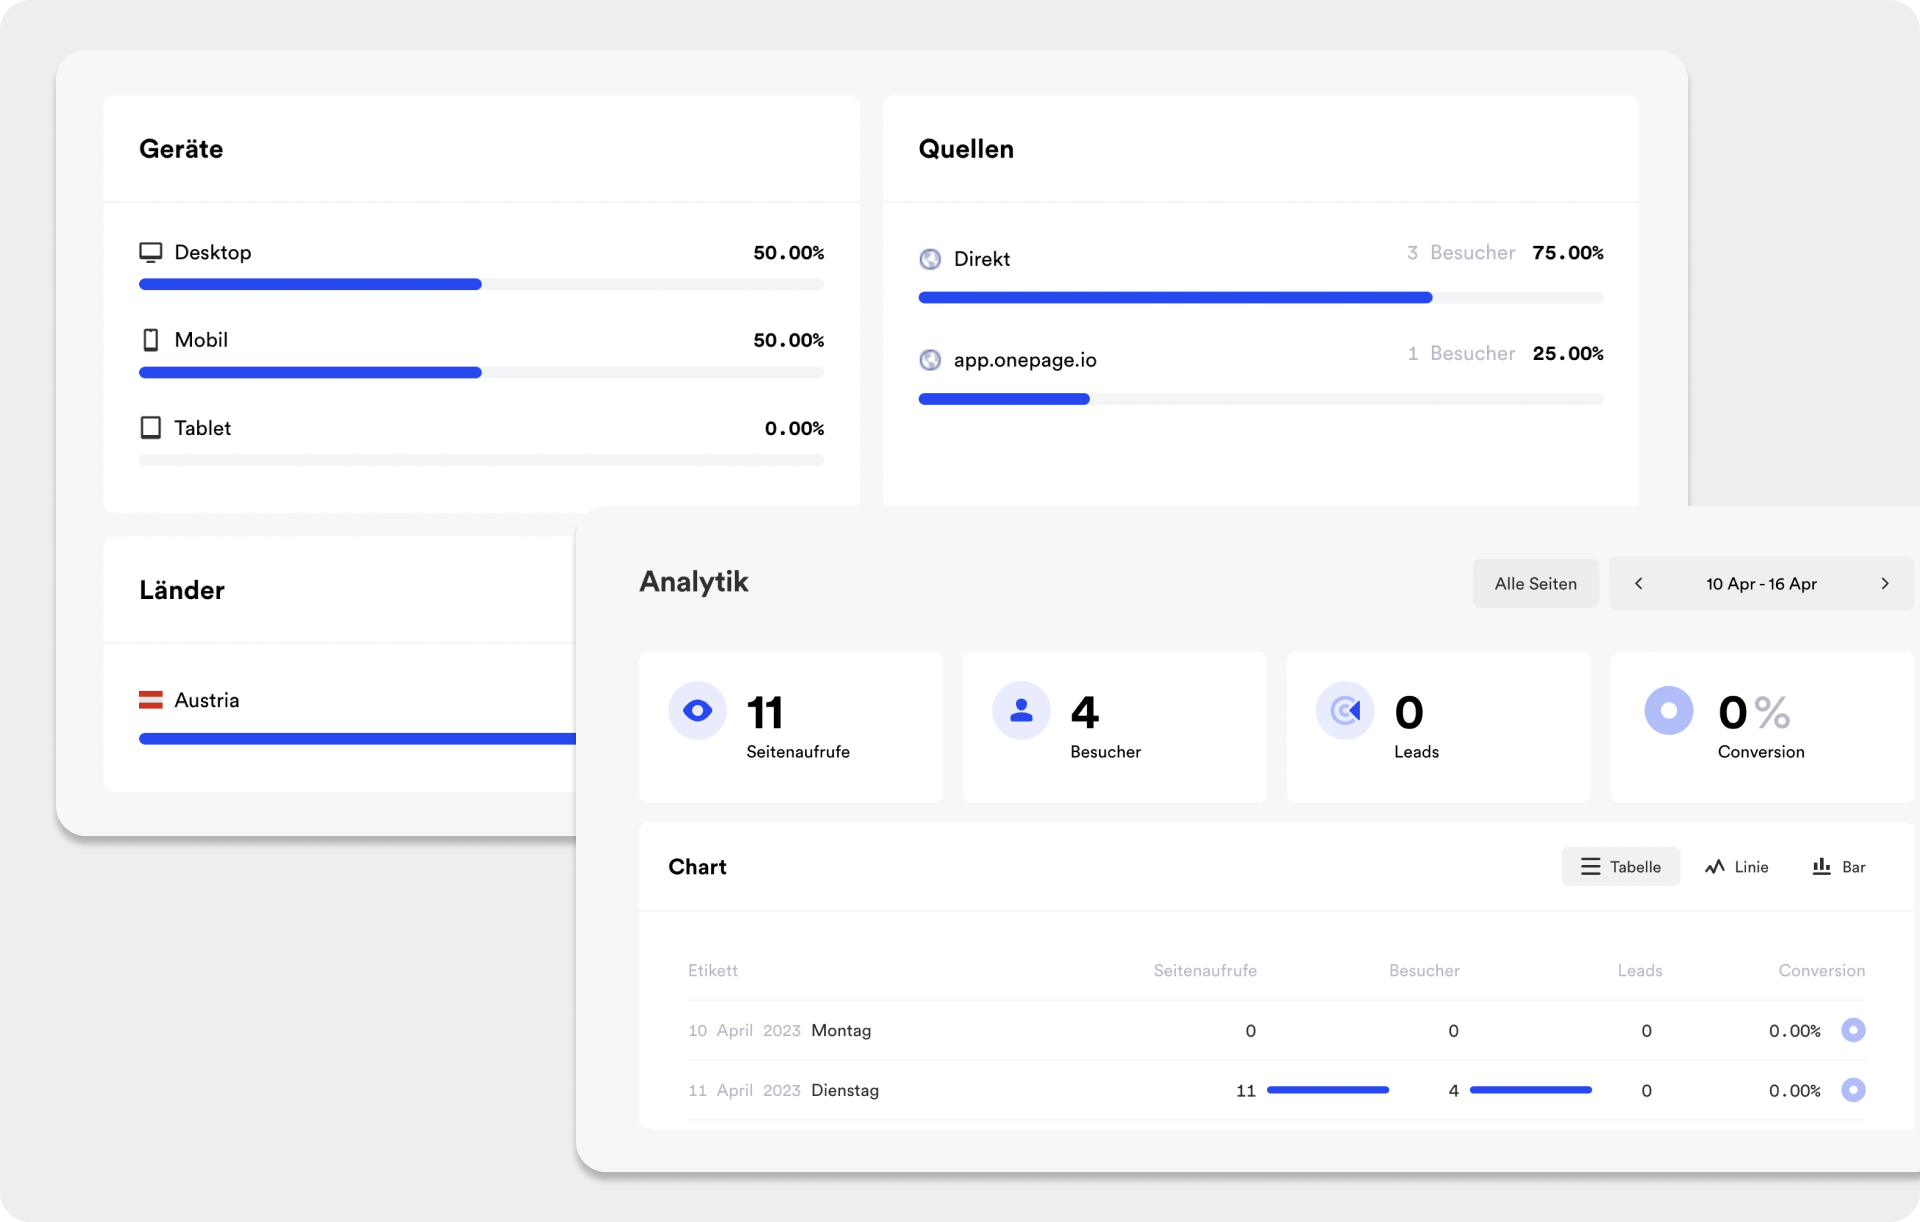Go to next week with right chevron
Viewport: 1920px width, 1222px height.
pyautogui.click(x=1886, y=583)
